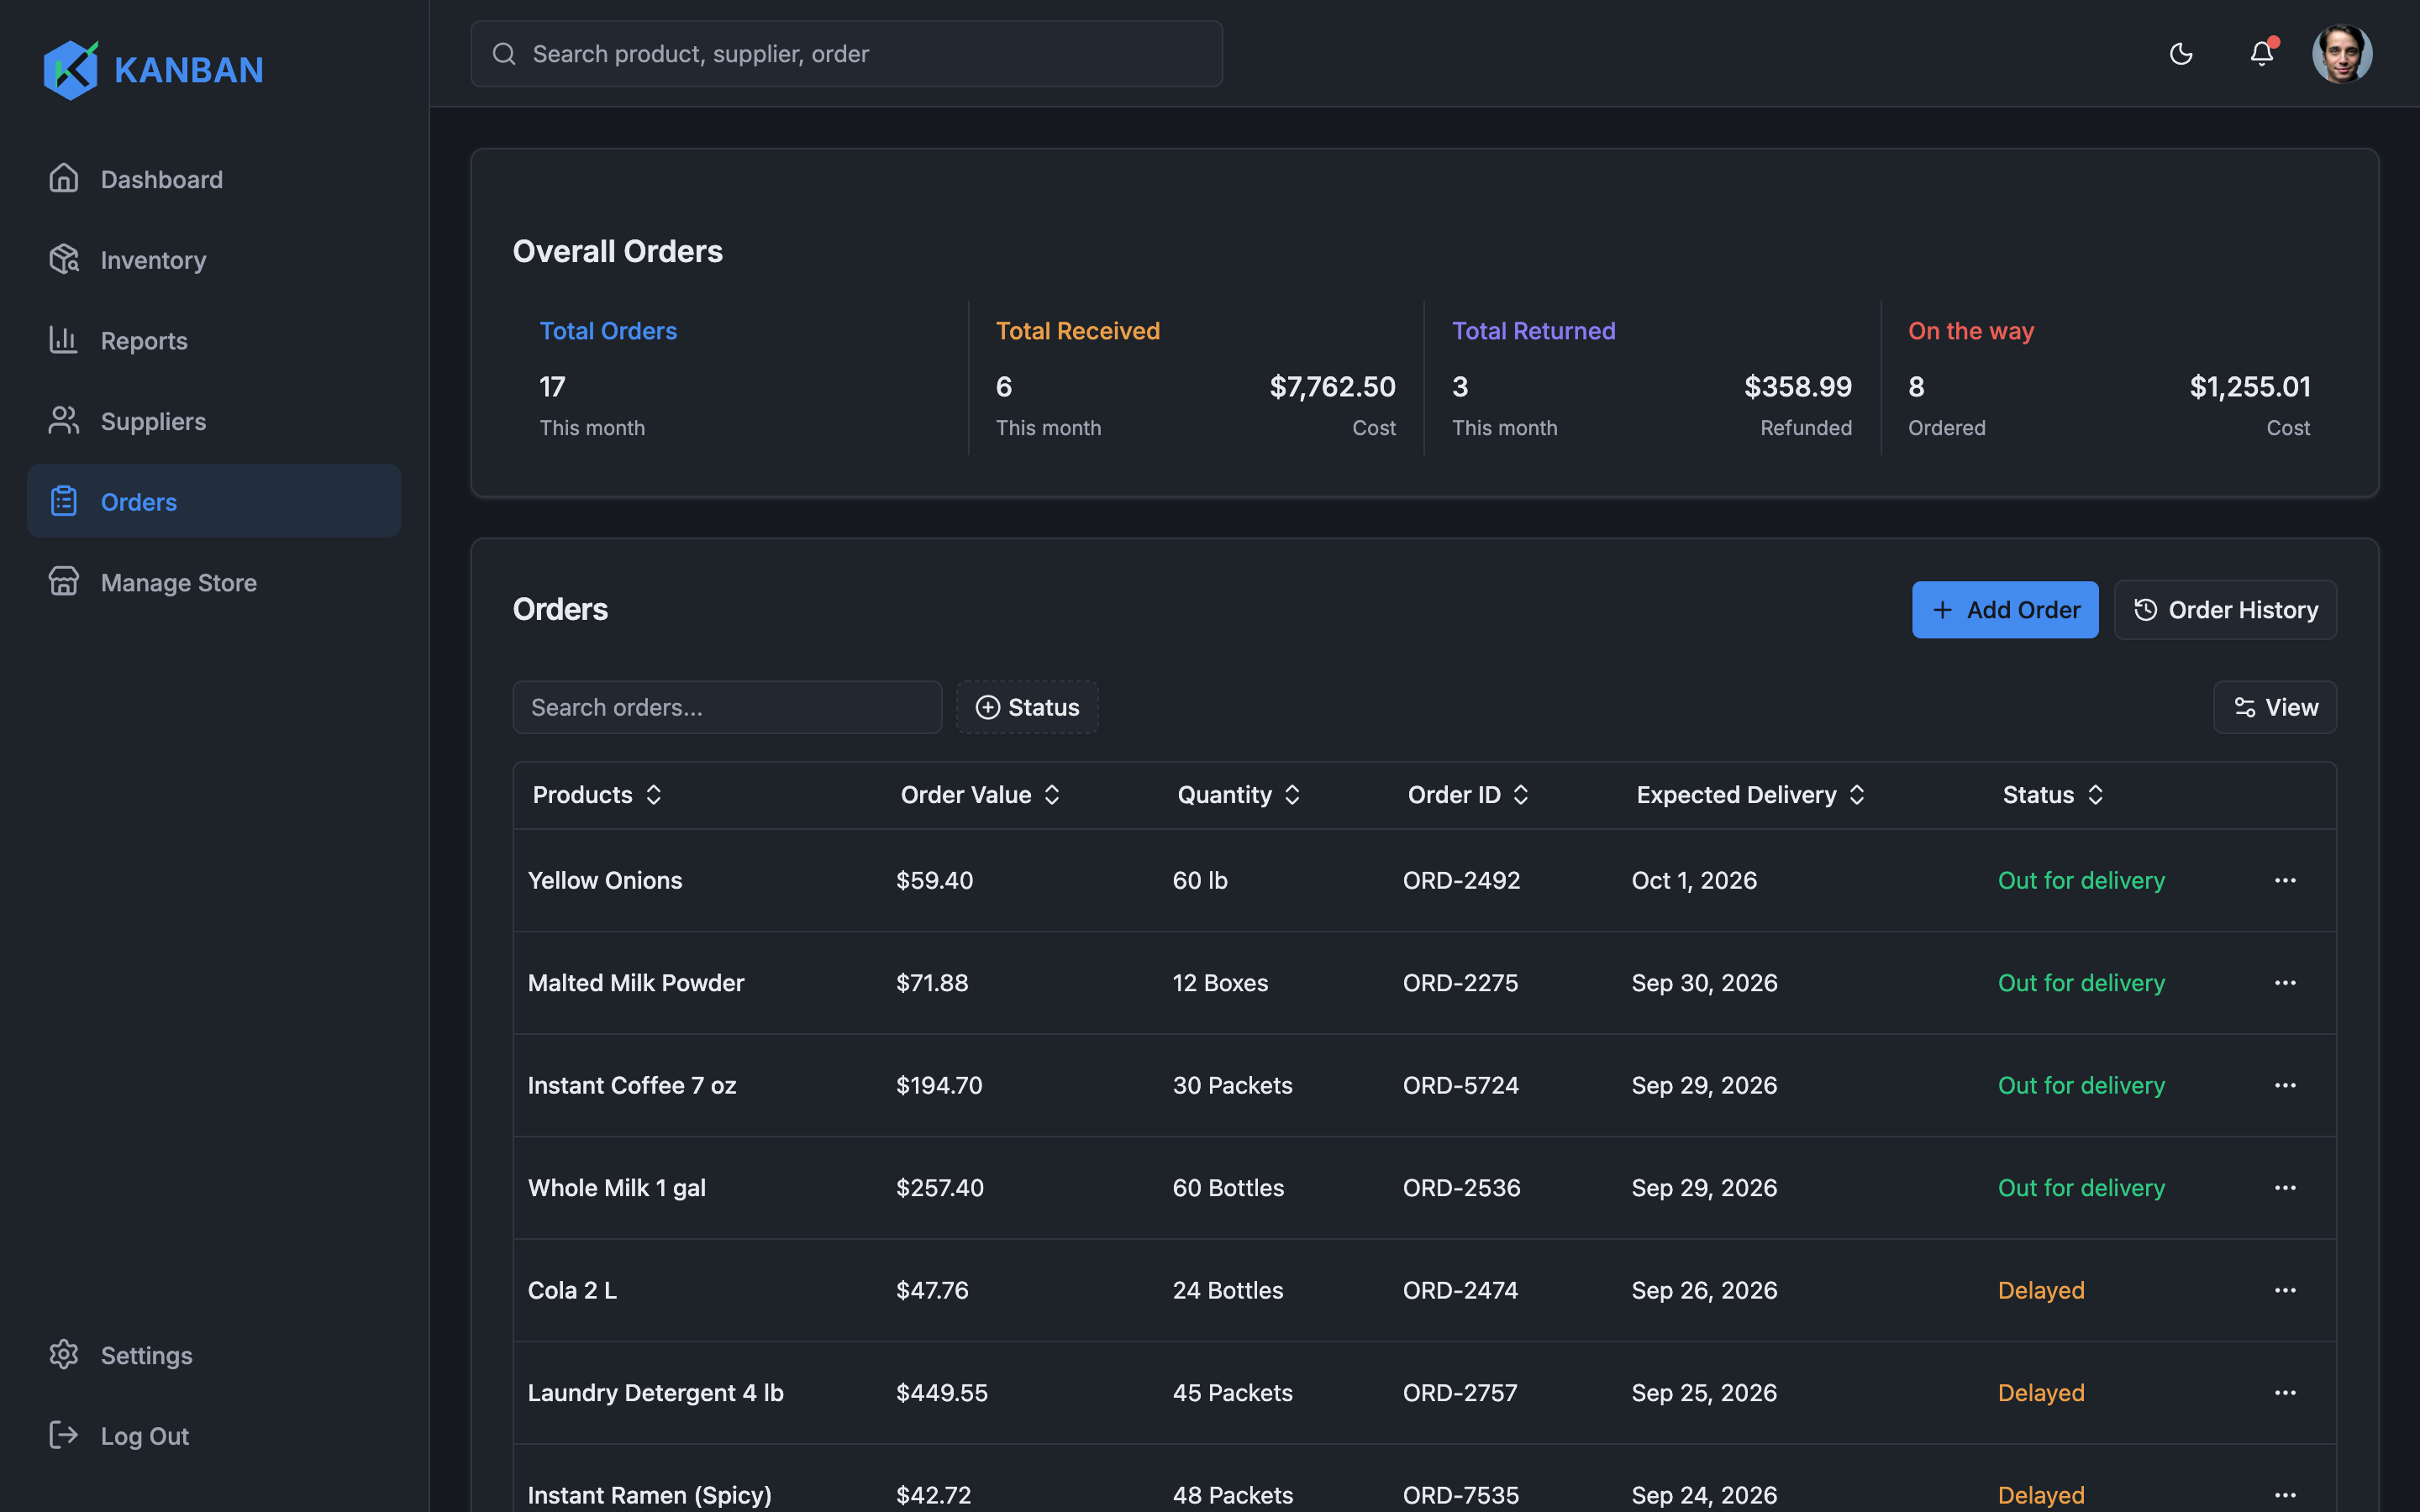Image resolution: width=2420 pixels, height=1512 pixels.
Task: Sort table by Order ID column
Action: click(1468, 795)
